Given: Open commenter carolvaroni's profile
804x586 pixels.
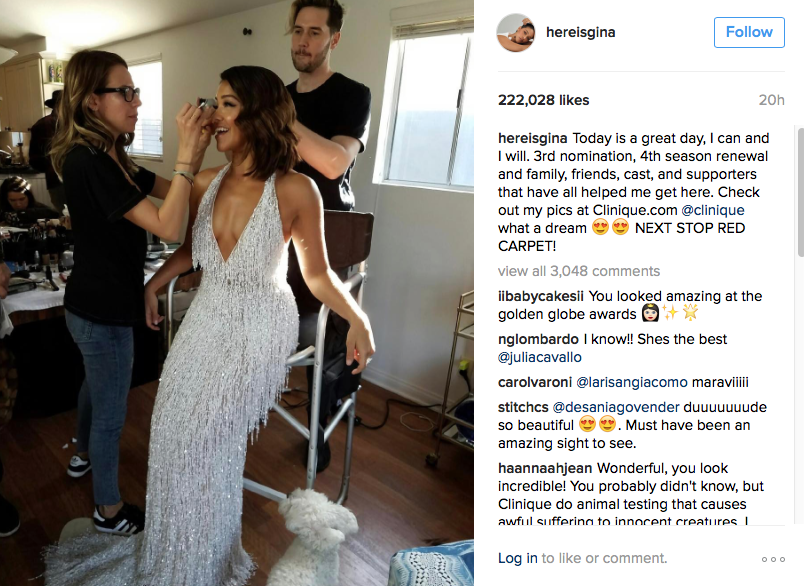Looking at the screenshot, I should tap(535, 382).
